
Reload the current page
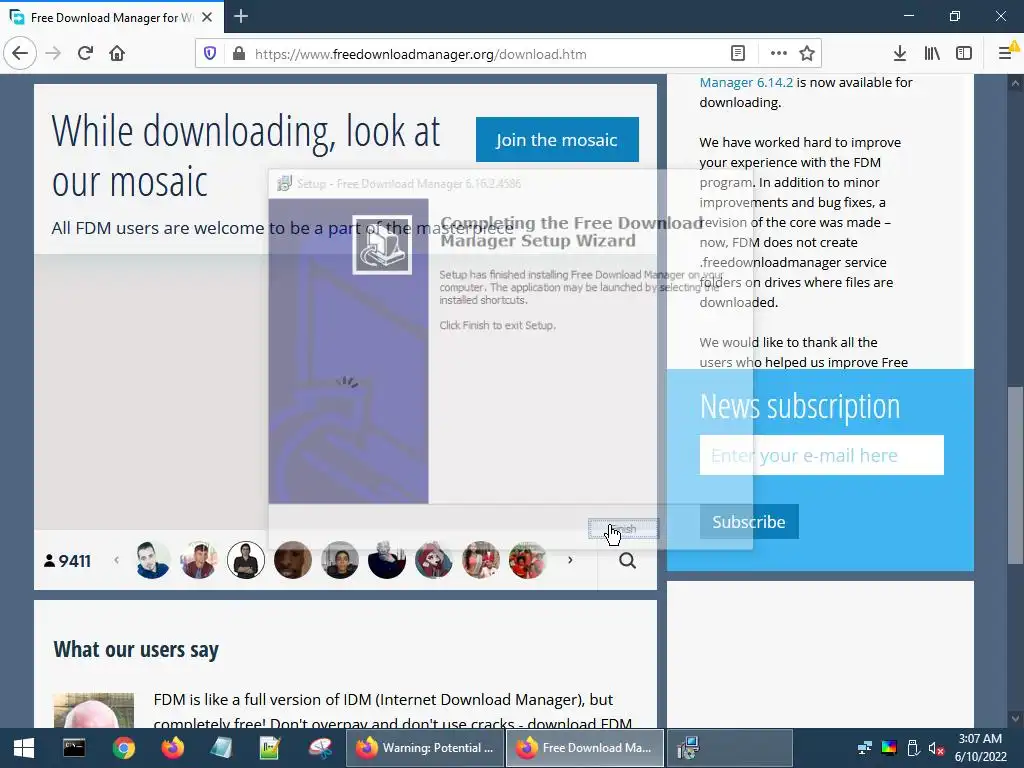coord(85,54)
